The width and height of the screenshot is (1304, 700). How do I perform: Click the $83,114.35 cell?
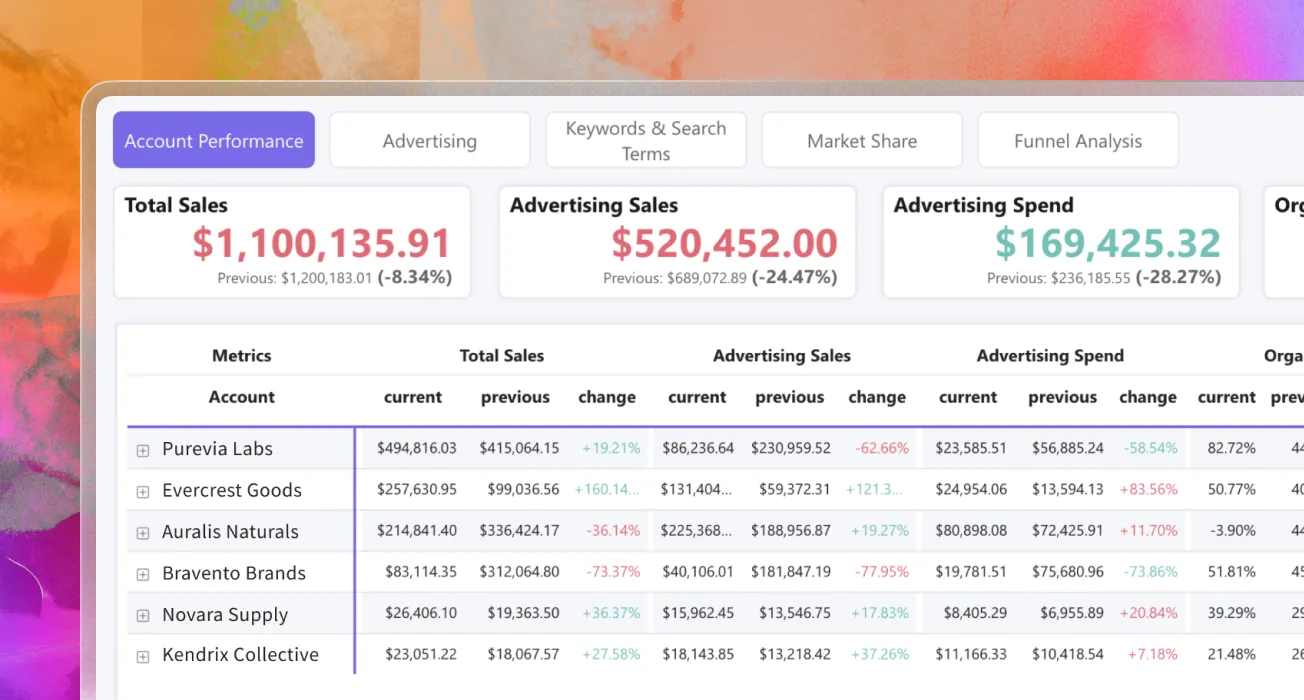421,573
